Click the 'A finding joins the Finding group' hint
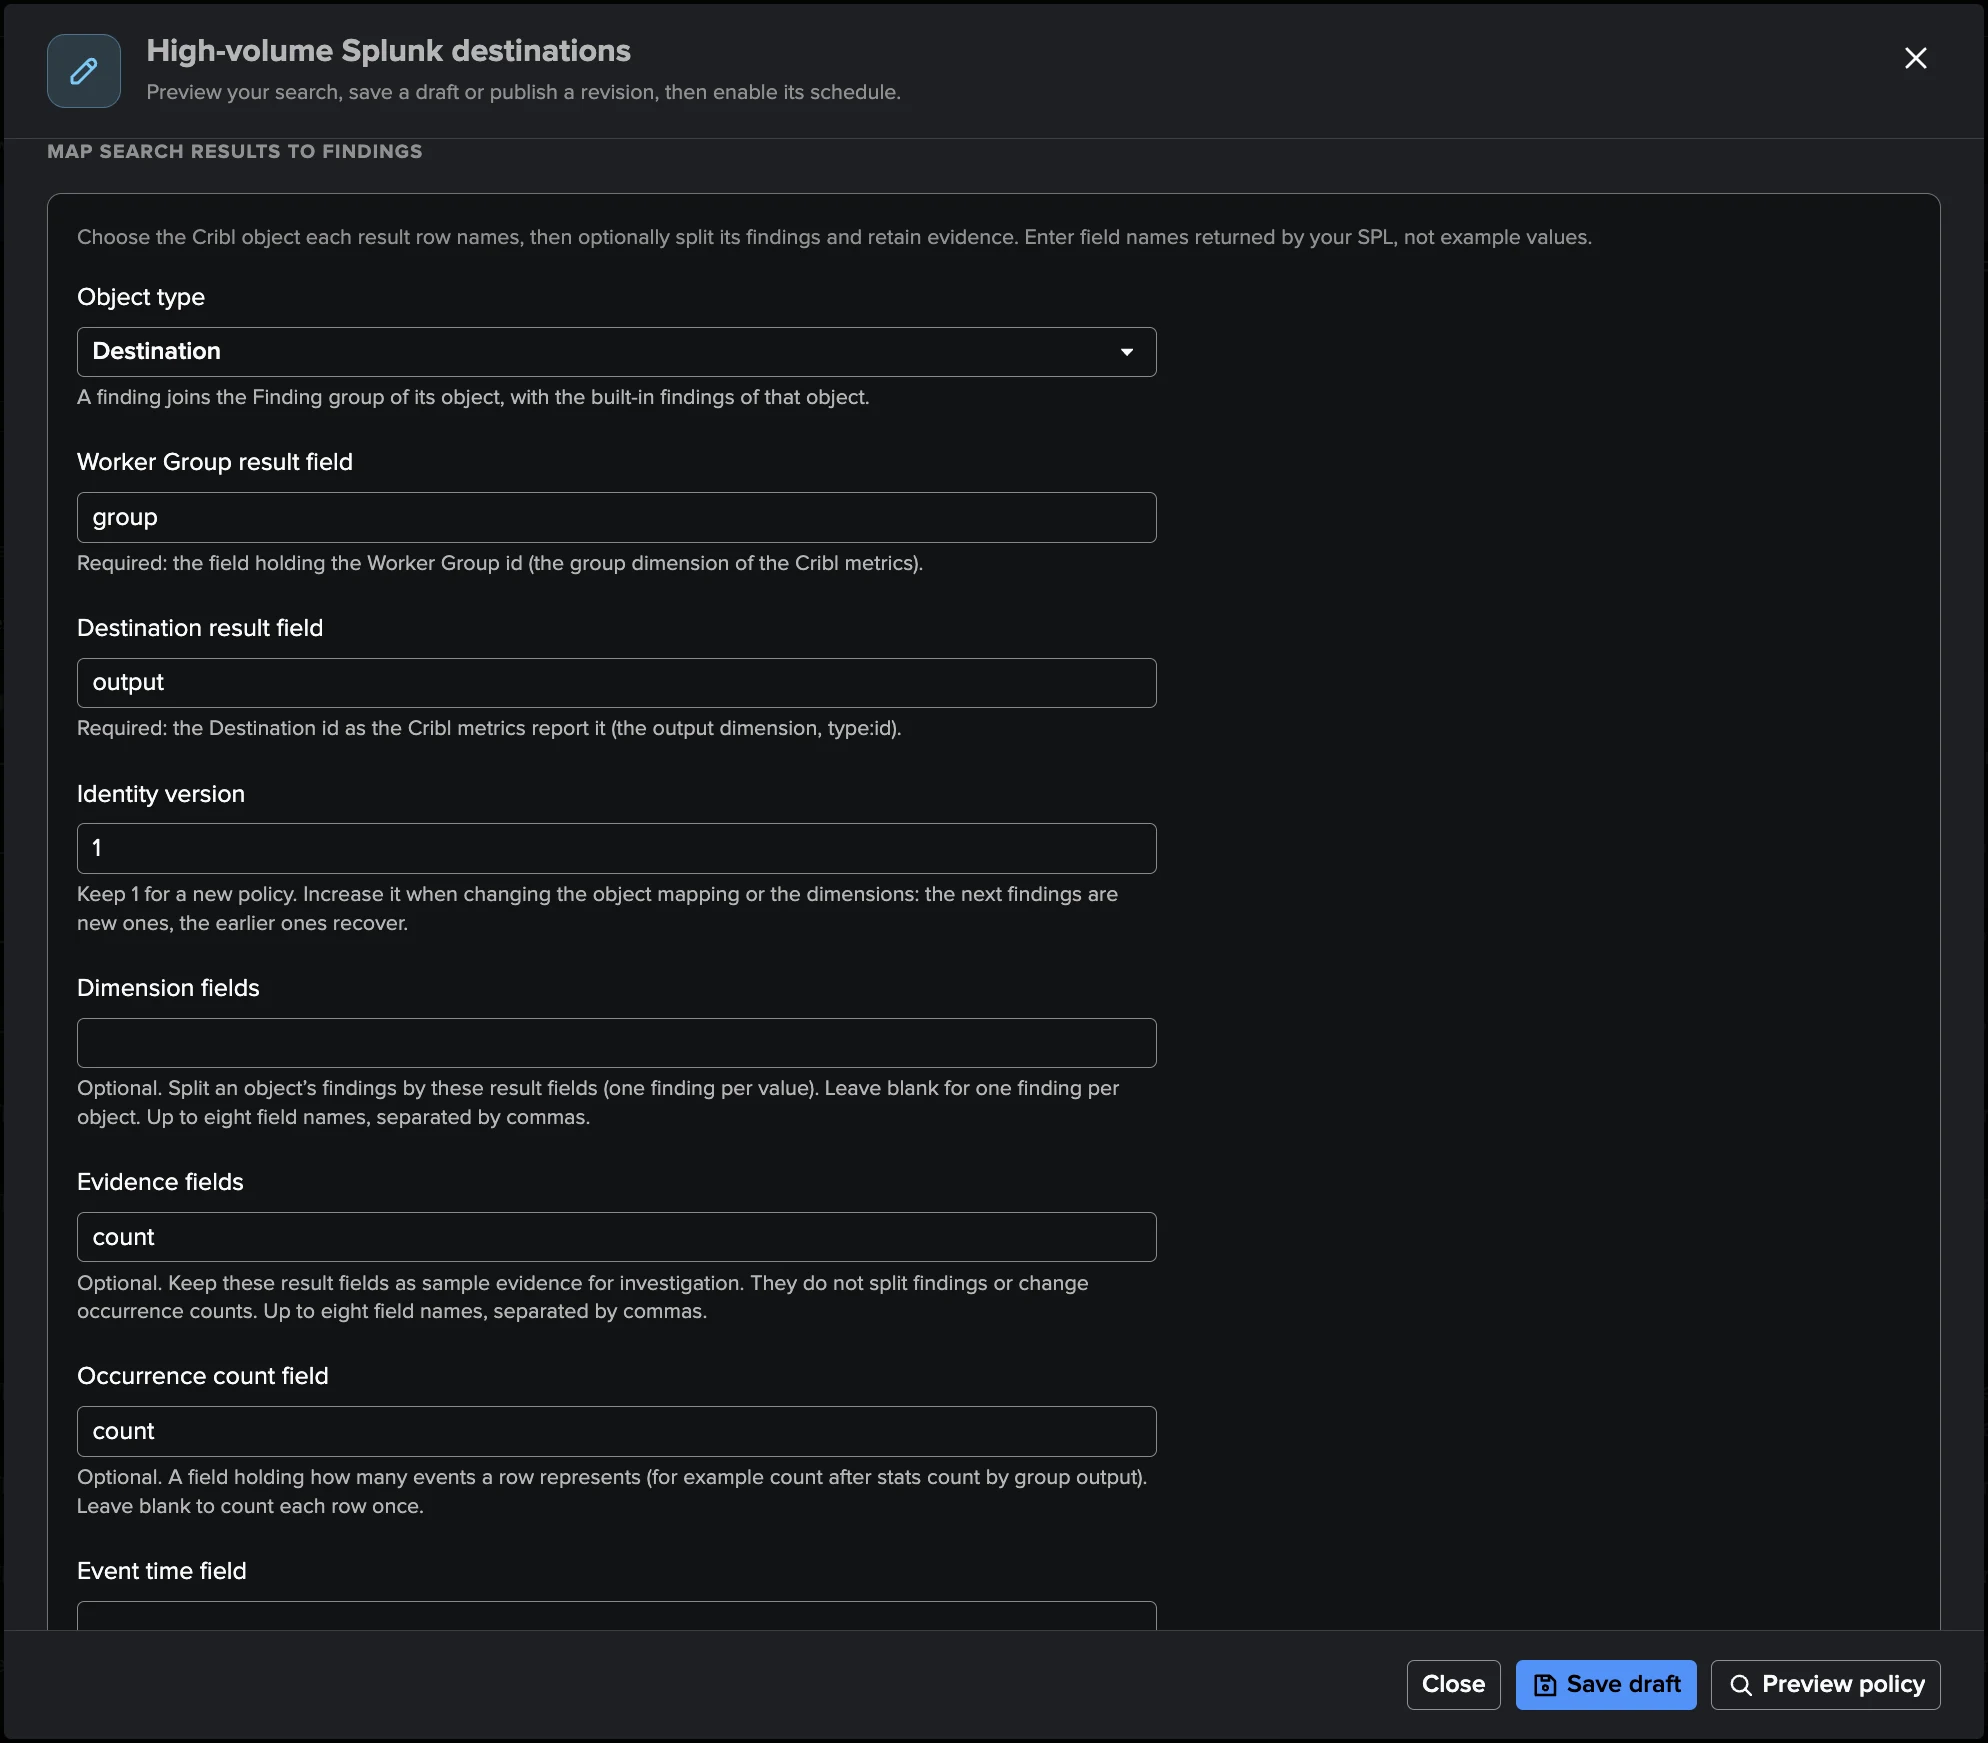Viewport: 1988px width, 1743px height. (473, 397)
